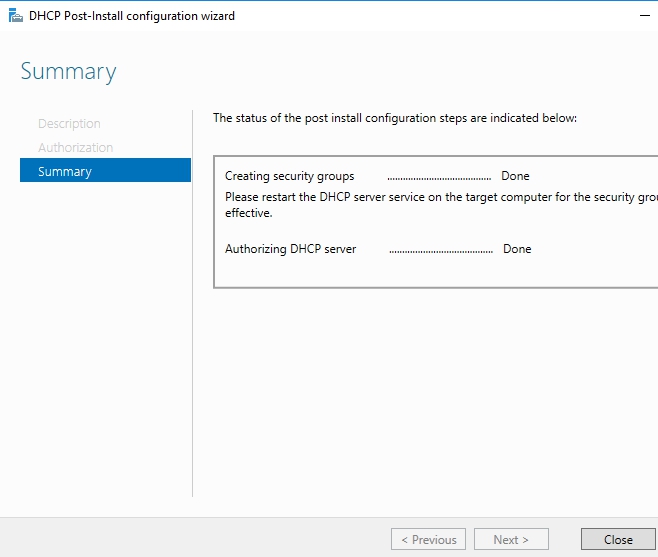Open the Authorization step in sidebar
This screenshot has width=658, height=557.
[x=75, y=148]
